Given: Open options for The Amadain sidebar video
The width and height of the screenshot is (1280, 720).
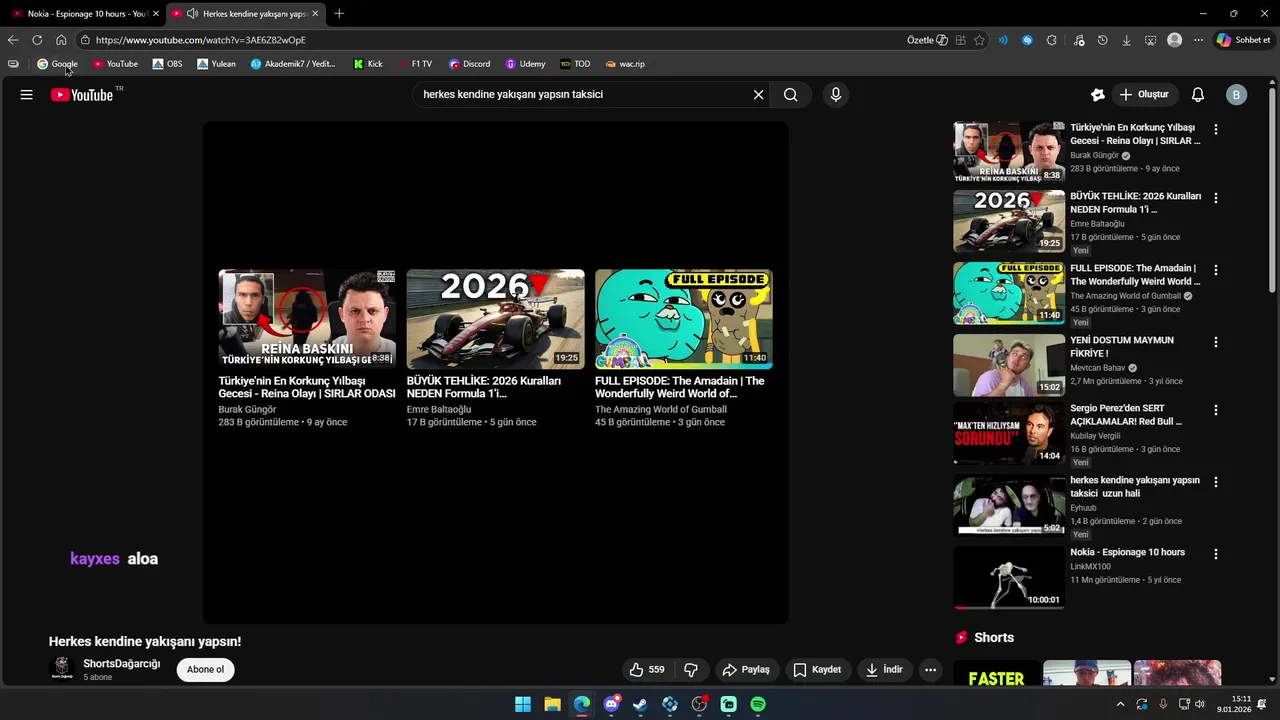Looking at the screenshot, I should pyautogui.click(x=1216, y=270).
